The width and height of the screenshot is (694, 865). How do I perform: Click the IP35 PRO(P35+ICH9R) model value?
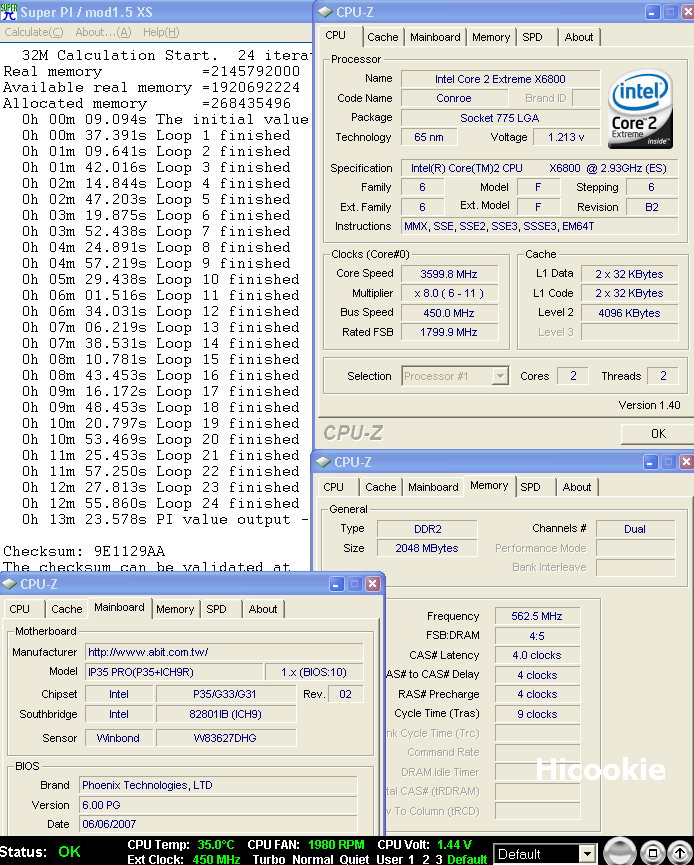[x=174, y=672]
